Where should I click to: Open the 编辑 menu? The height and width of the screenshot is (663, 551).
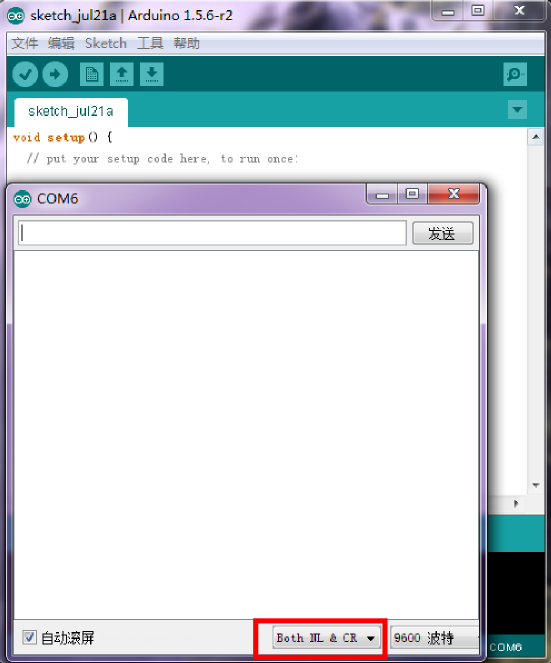point(61,43)
